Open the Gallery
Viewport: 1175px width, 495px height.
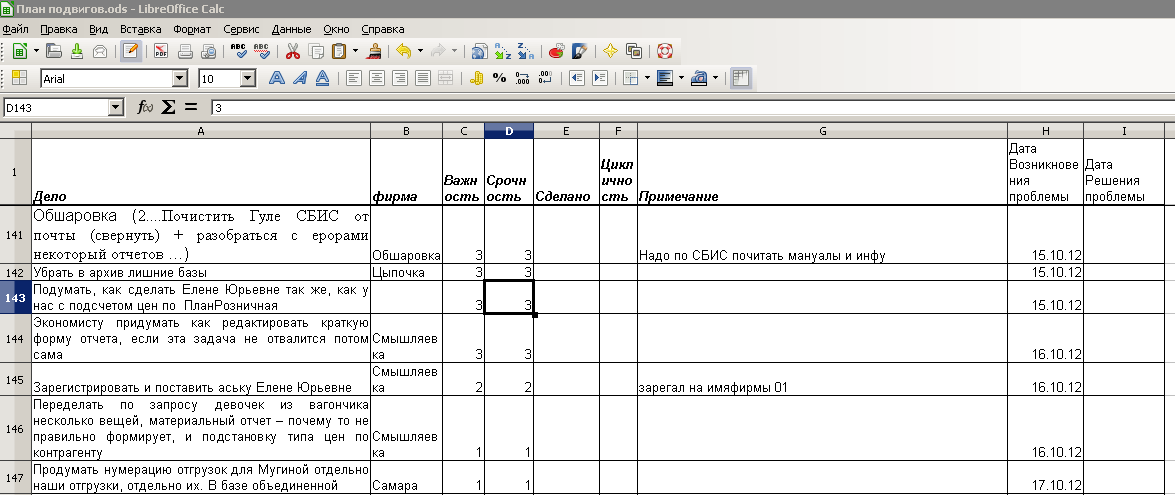[634, 51]
